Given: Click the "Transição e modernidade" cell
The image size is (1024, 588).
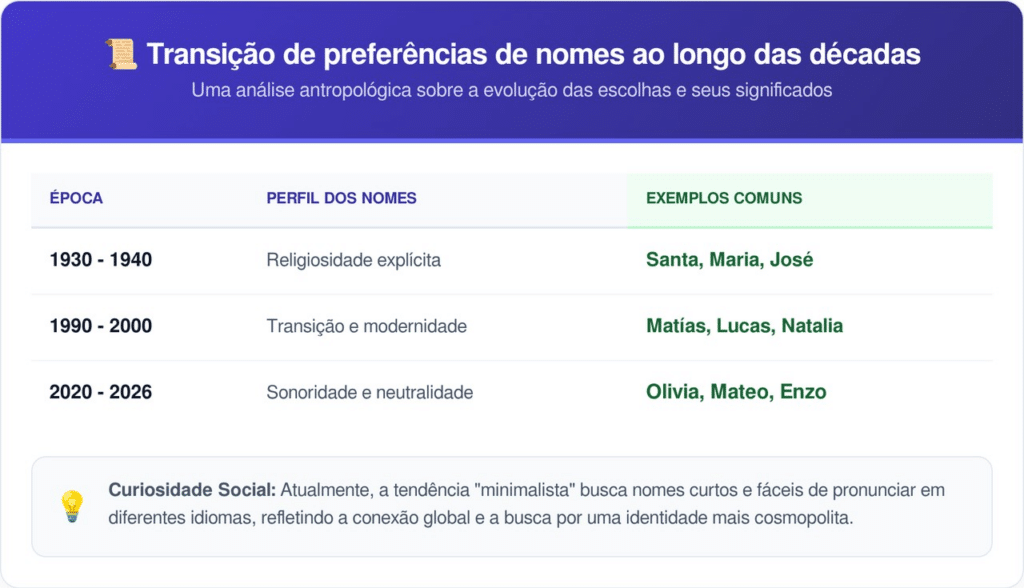Looking at the screenshot, I should [x=366, y=326].
